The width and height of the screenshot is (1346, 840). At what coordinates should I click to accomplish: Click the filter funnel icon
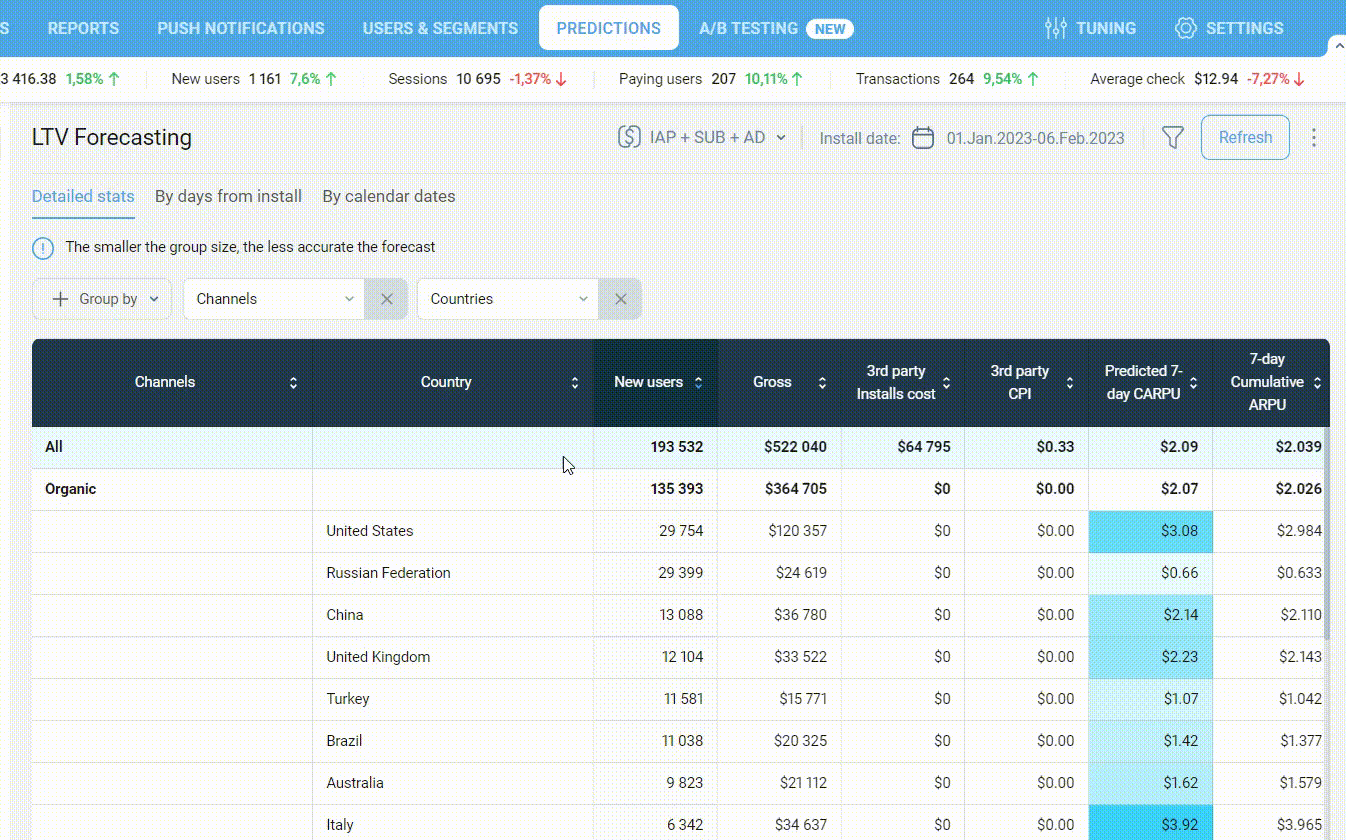pos(1172,138)
